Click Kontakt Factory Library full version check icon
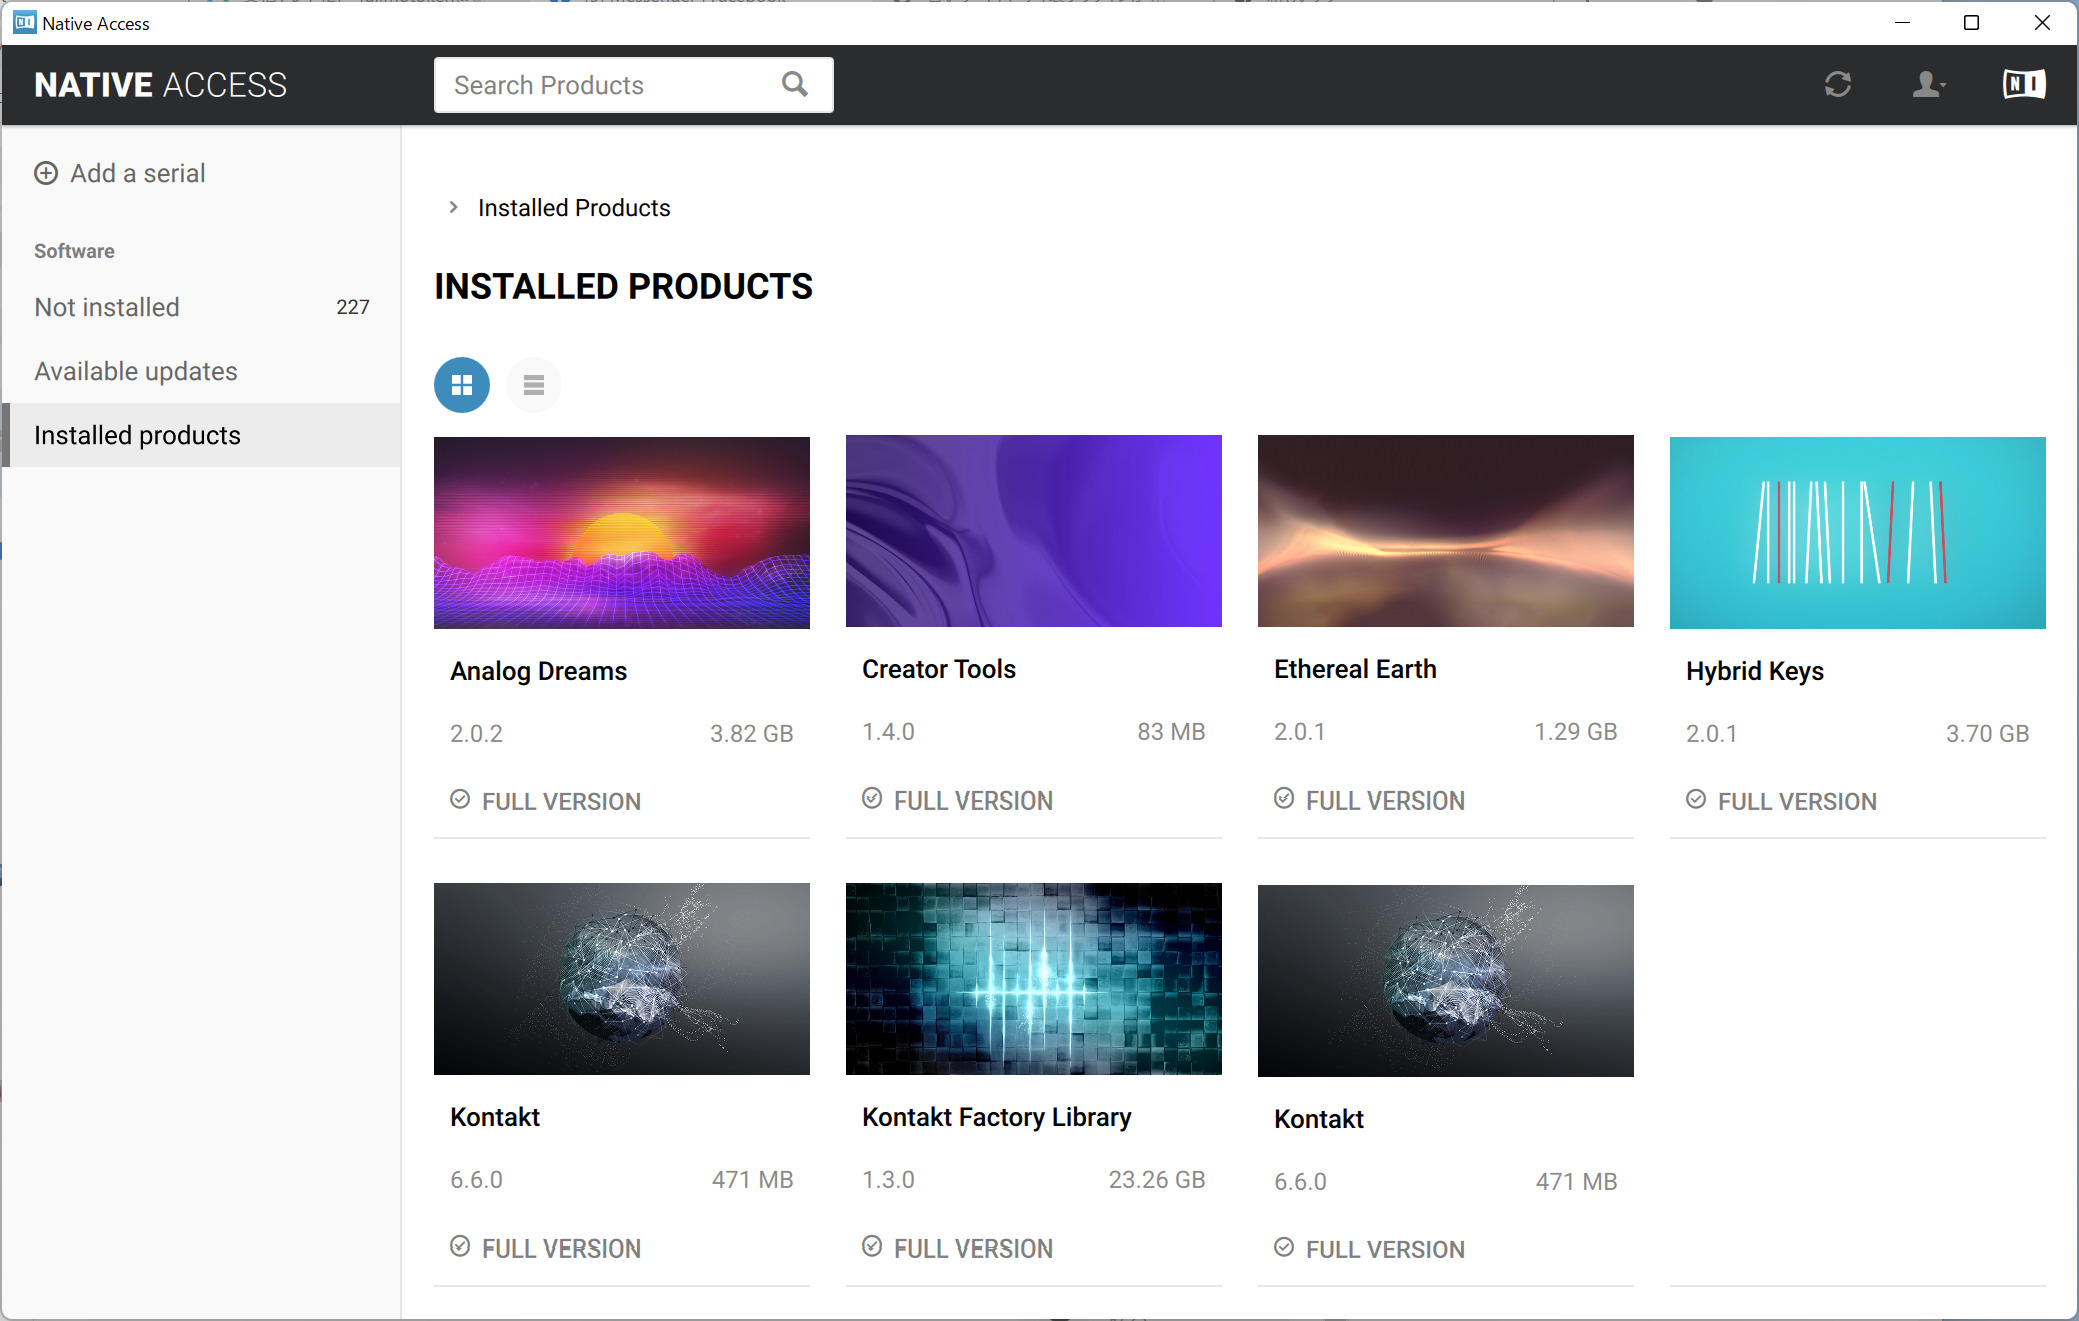The image size is (2079, 1321). pyautogui.click(x=872, y=1246)
